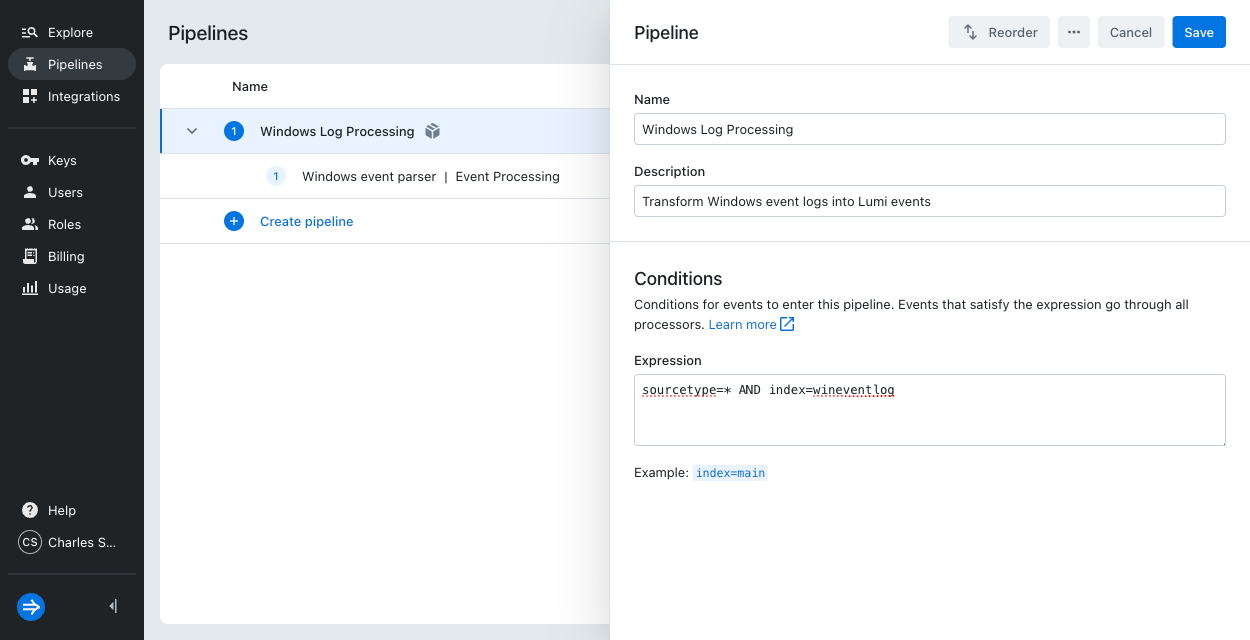Cancel editing the pipeline
The height and width of the screenshot is (640, 1250).
(1130, 33)
